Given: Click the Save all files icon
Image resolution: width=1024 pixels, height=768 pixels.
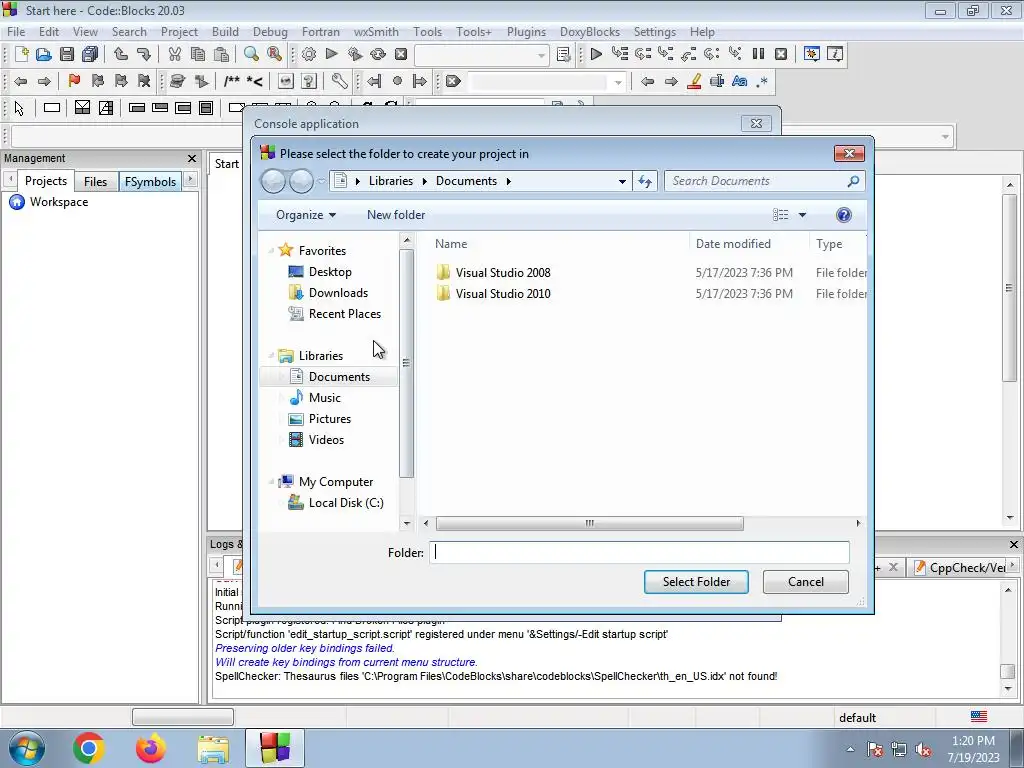Looking at the screenshot, I should (90, 54).
